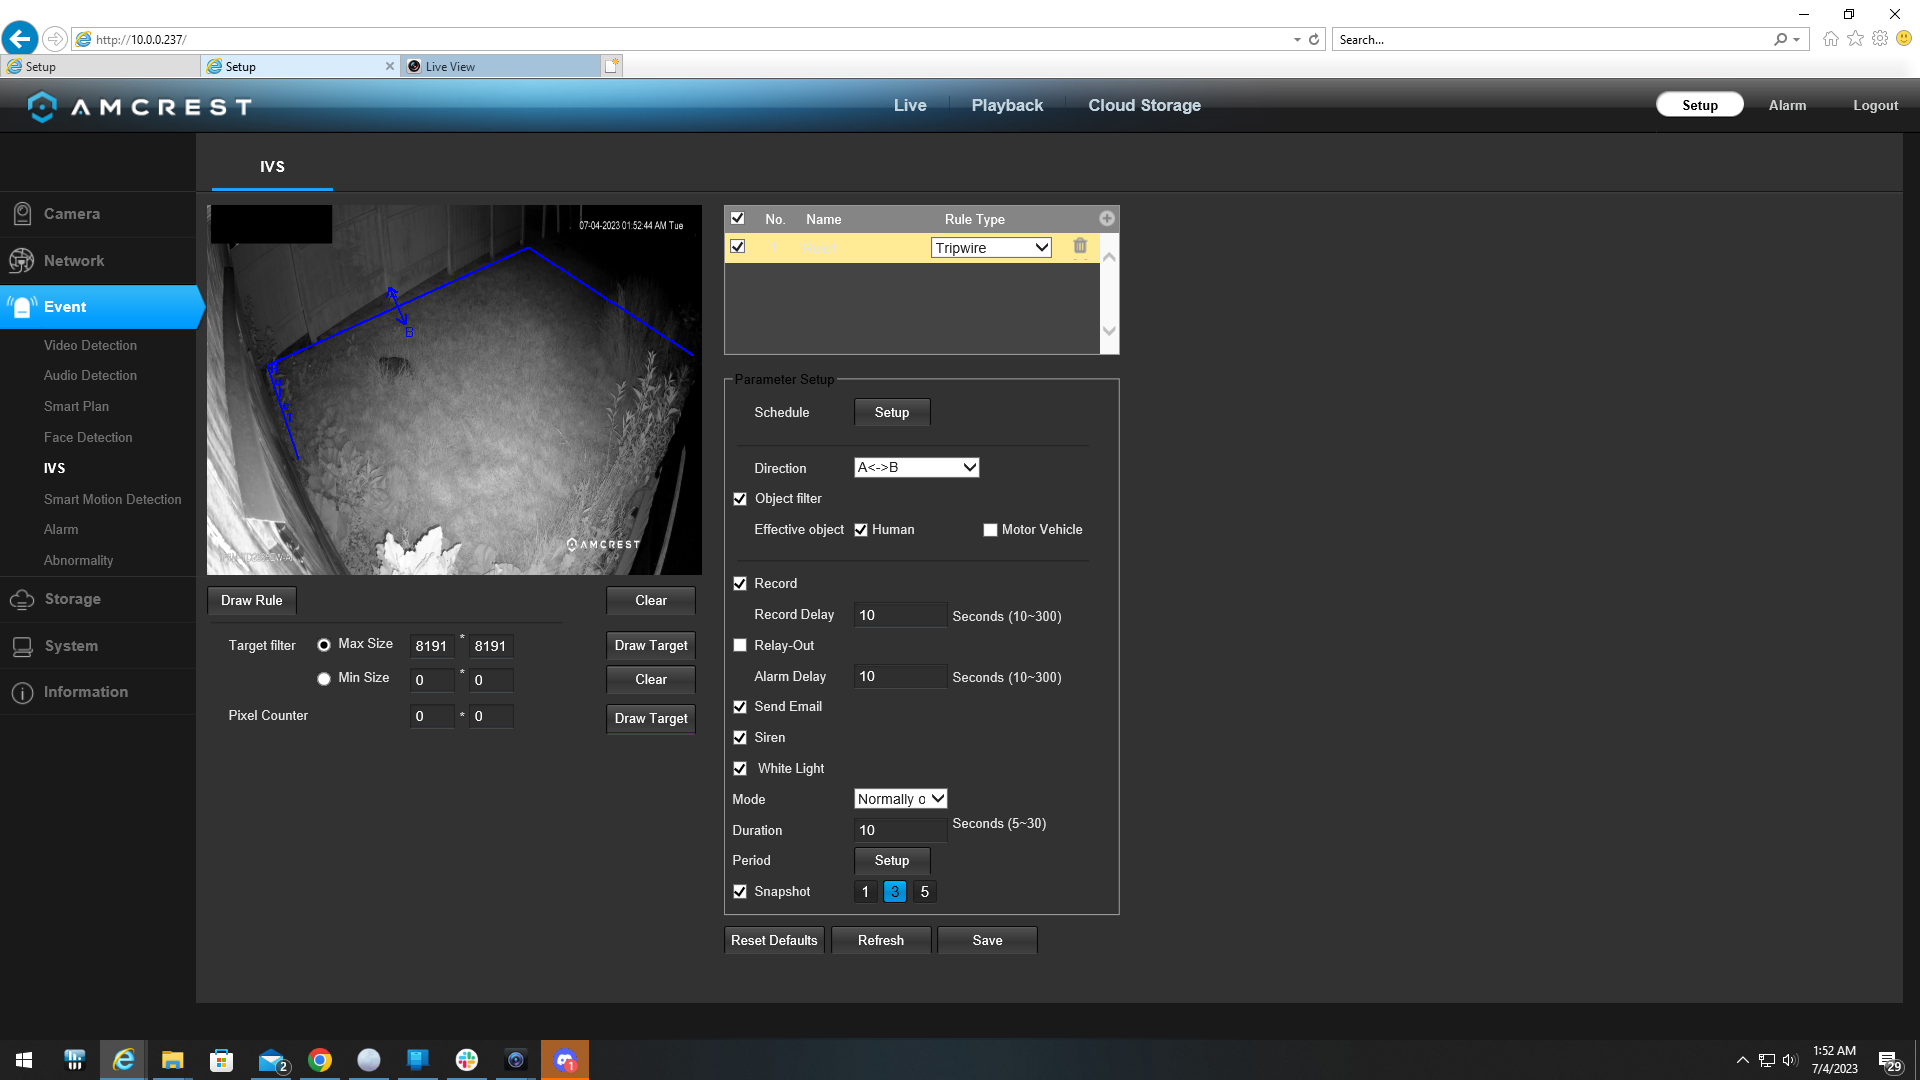The height and width of the screenshot is (1080, 1920).
Task: Open the search provider dropdown arrow
Action: click(x=1797, y=40)
